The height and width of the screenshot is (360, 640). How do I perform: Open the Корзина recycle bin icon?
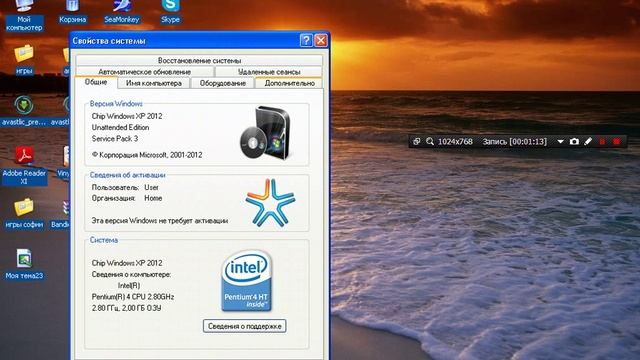pyautogui.click(x=72, y=12)
